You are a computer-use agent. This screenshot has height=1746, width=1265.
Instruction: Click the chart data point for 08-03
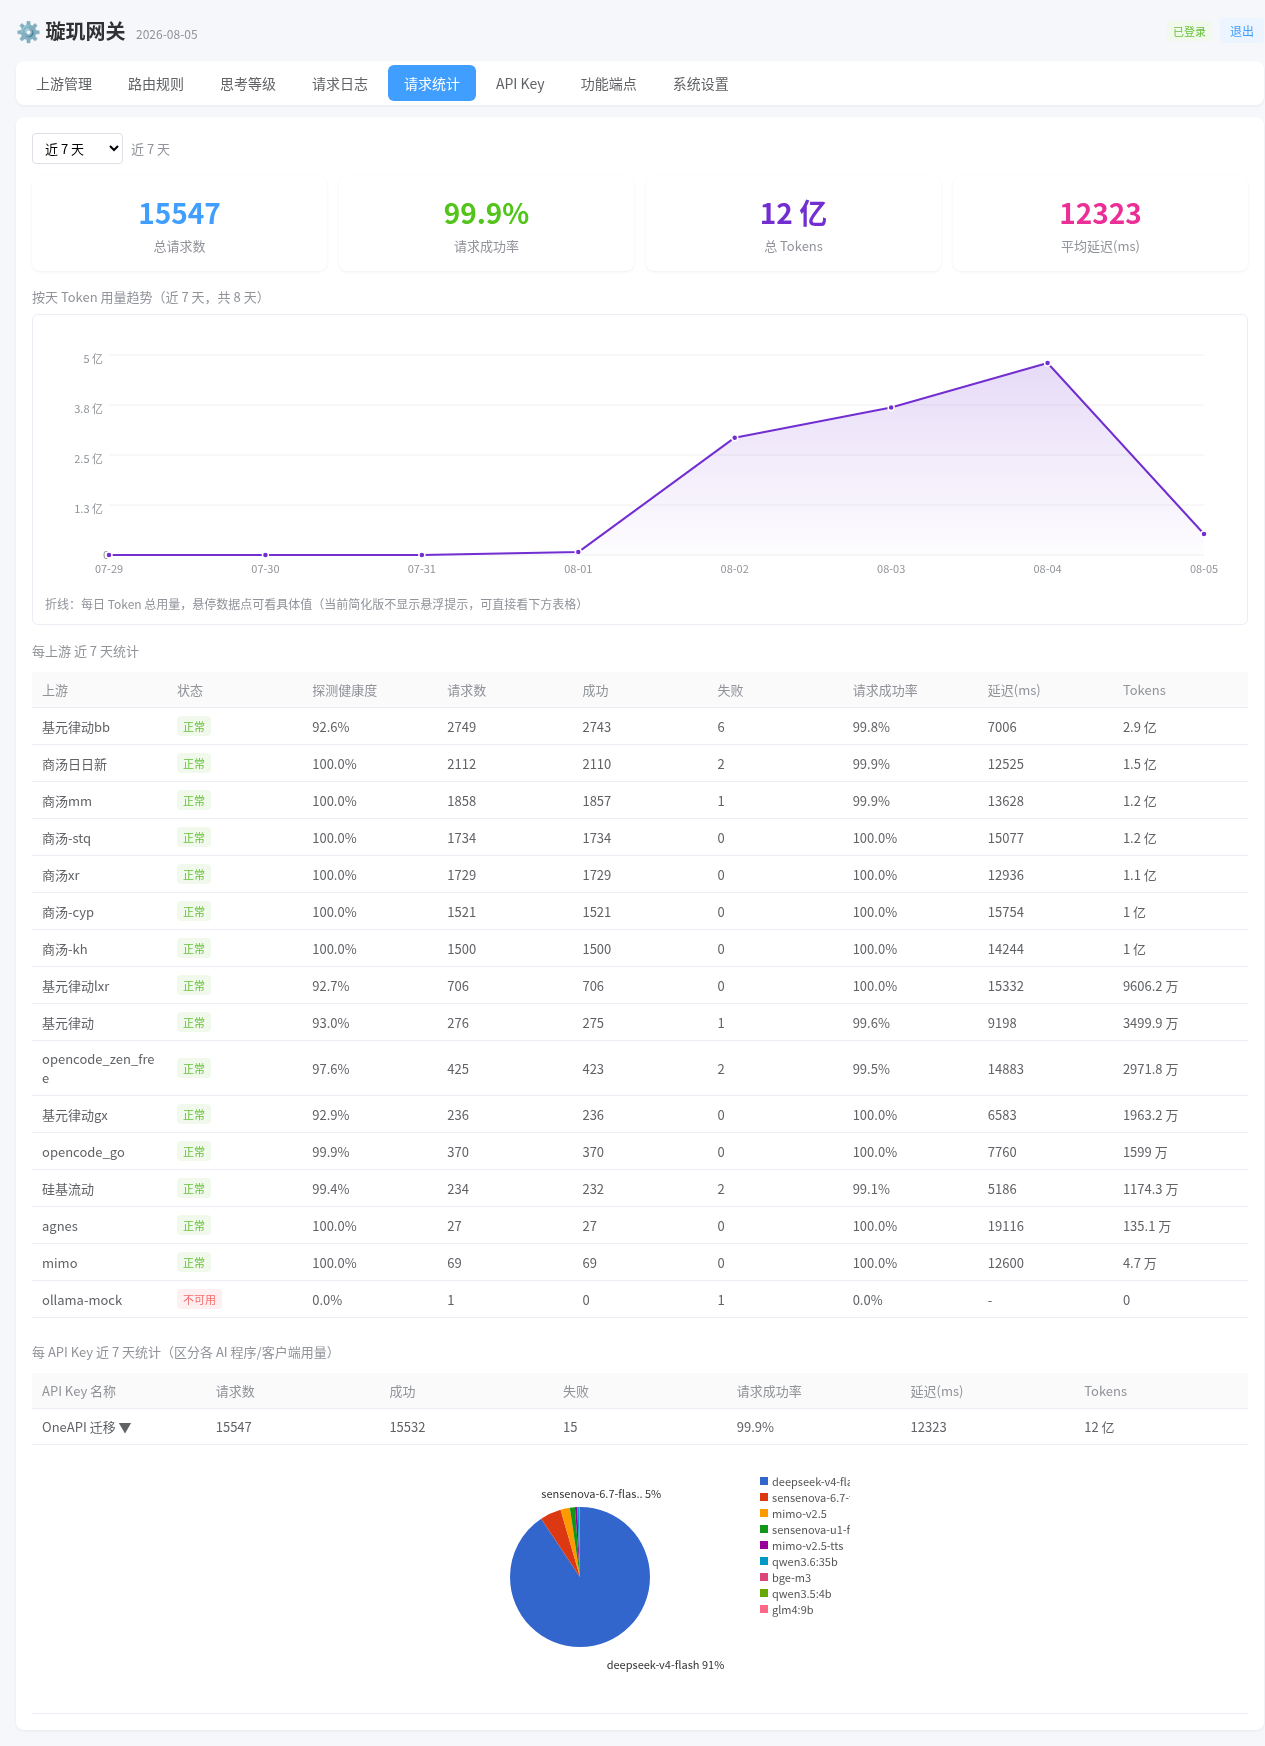click(891, 407)
